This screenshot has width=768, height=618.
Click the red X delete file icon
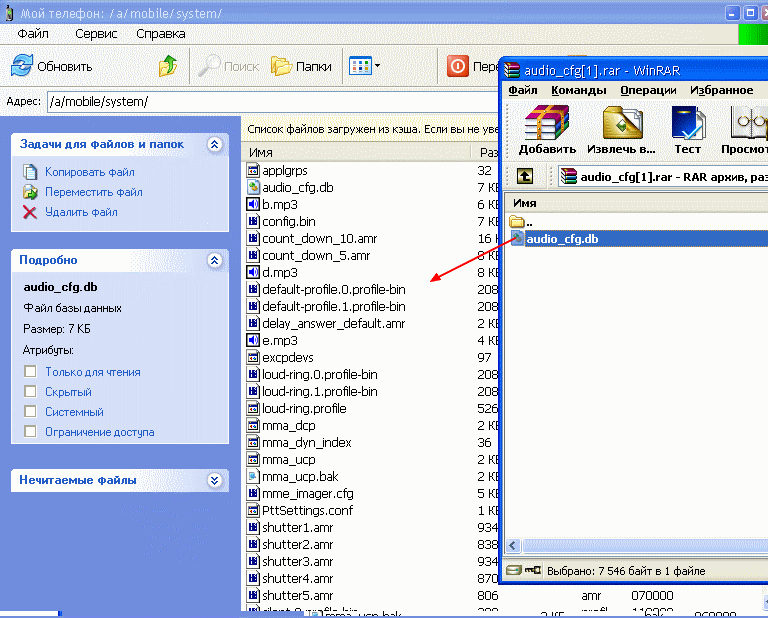tap(30, 212)
